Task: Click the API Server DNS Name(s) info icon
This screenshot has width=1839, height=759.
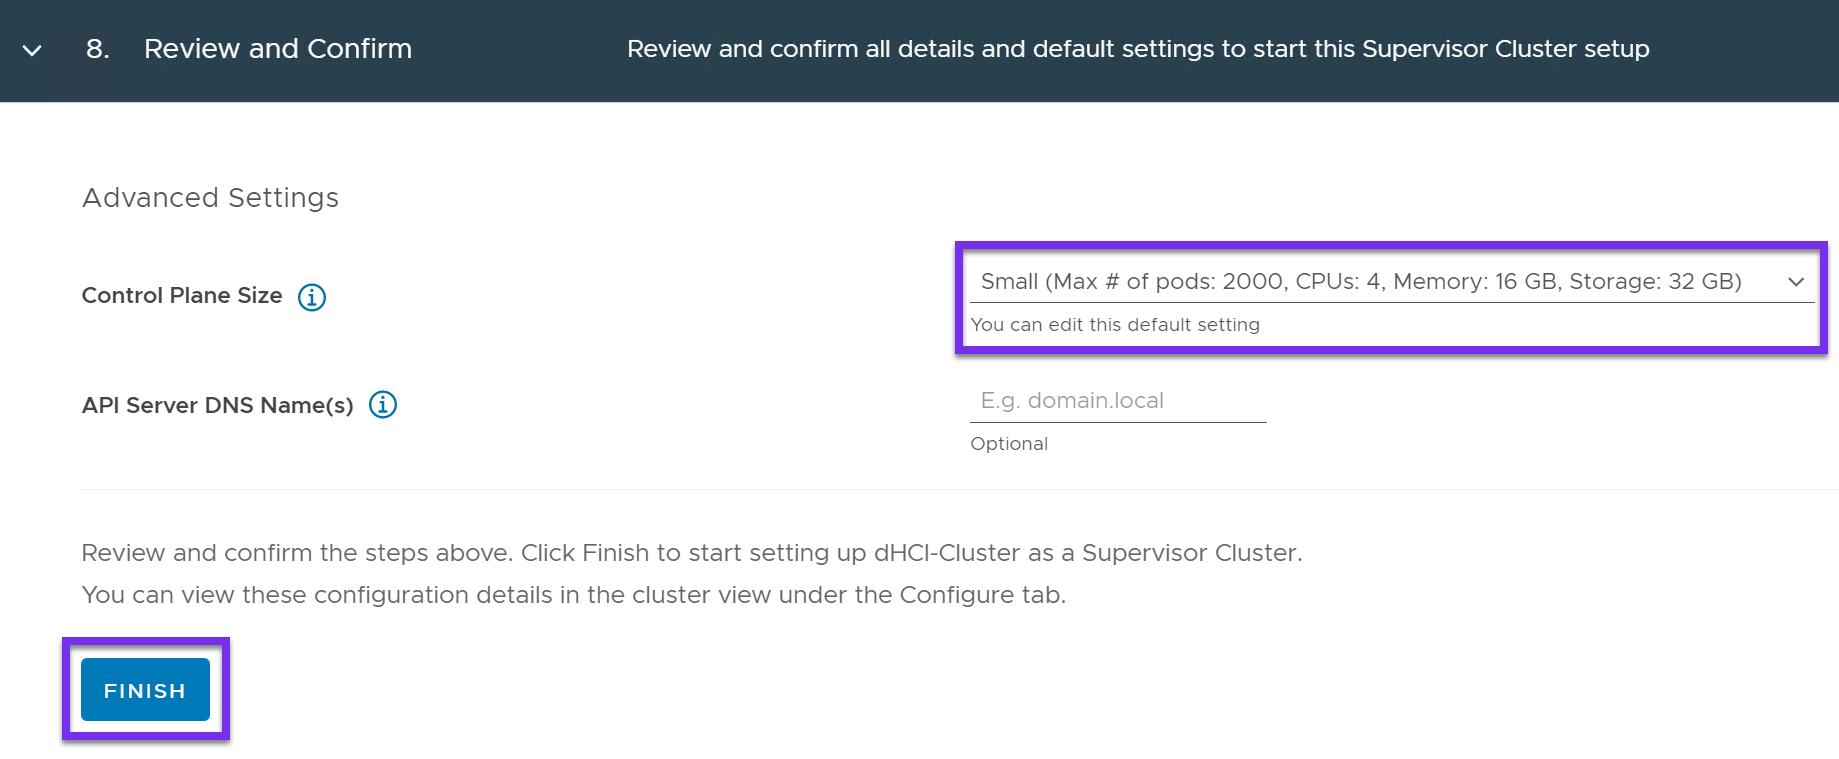Action: 383,405
